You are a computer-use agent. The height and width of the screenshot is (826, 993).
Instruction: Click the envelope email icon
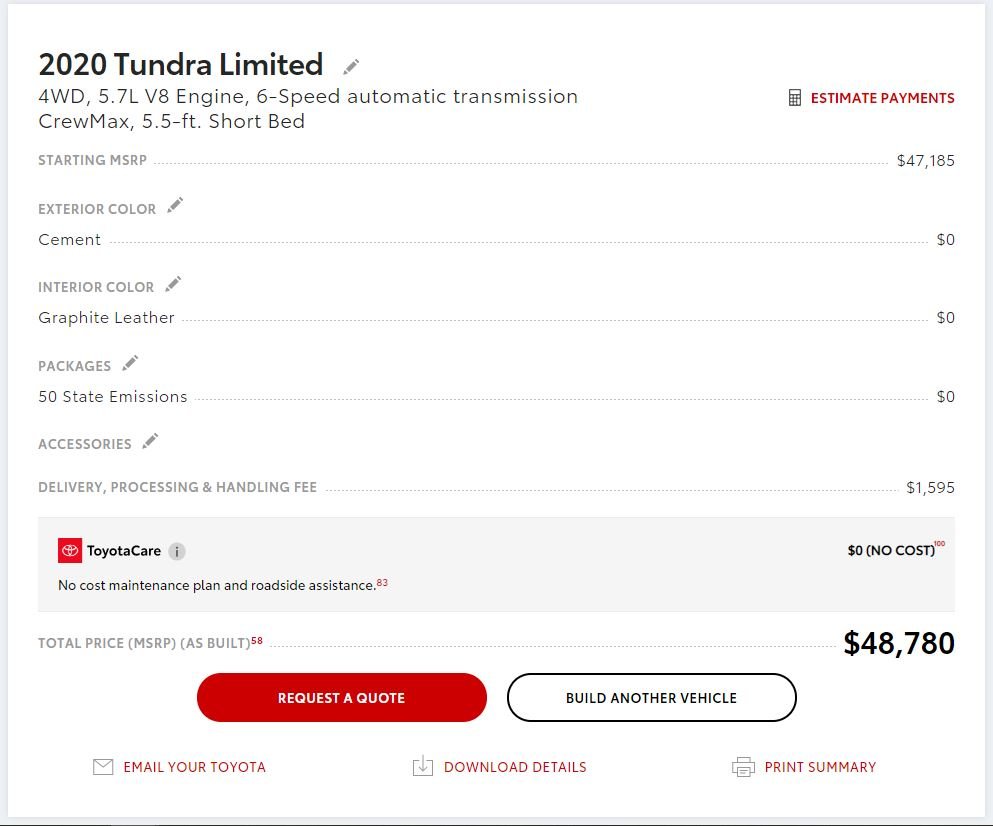(103, 767)
